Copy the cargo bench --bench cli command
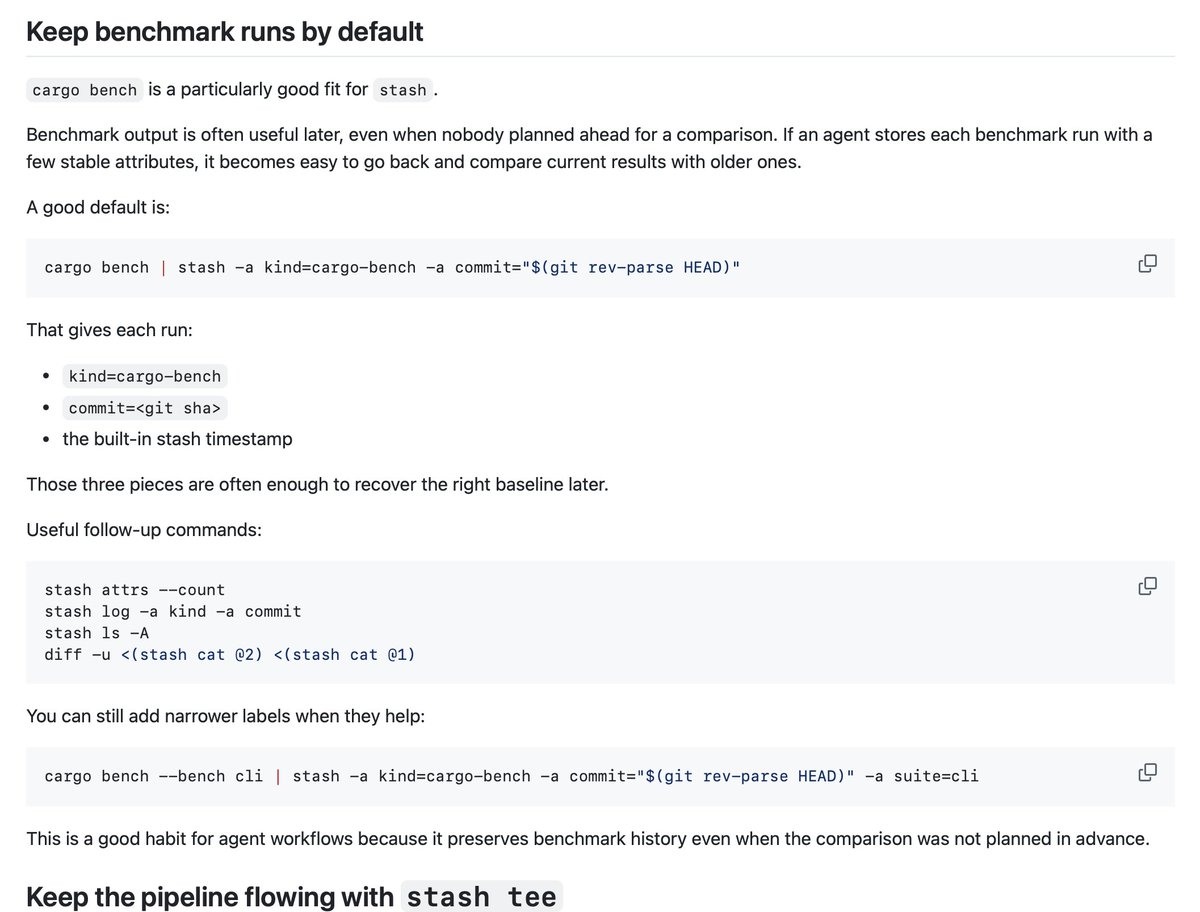Image resolution: width=1200 pixels, height=912 pixels. 1147,772
